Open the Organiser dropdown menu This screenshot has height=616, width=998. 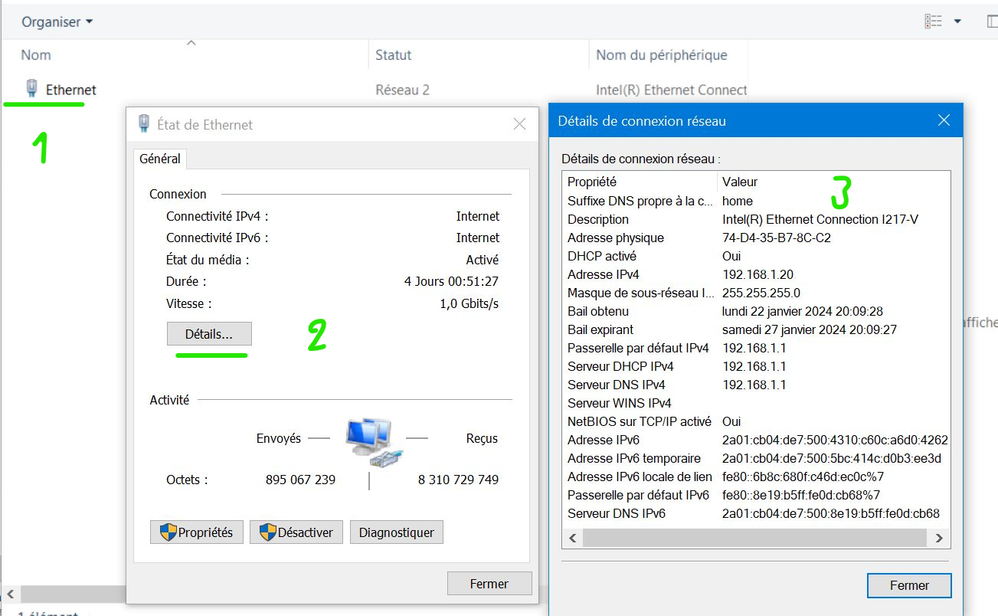tap(57, 21)
